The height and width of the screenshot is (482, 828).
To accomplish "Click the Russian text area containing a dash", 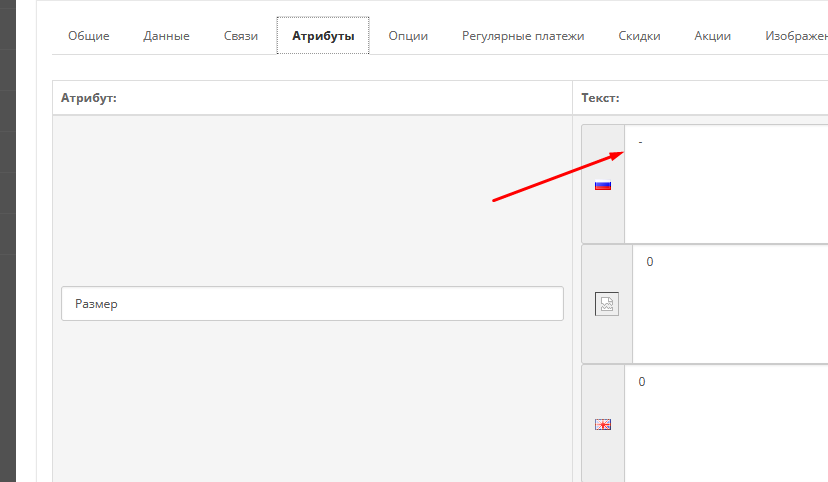I will tap(727, 184).
